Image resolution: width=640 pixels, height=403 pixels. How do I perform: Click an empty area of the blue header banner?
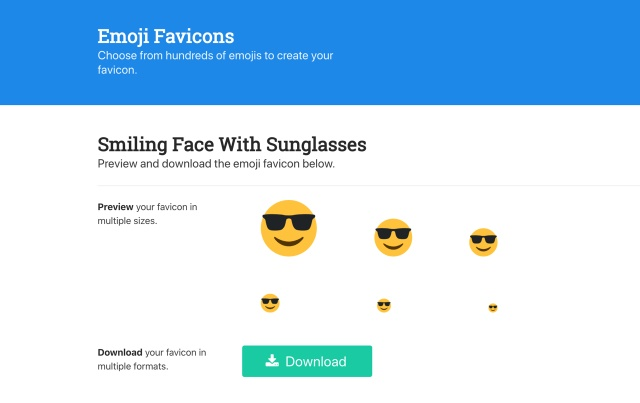(500, 52)
